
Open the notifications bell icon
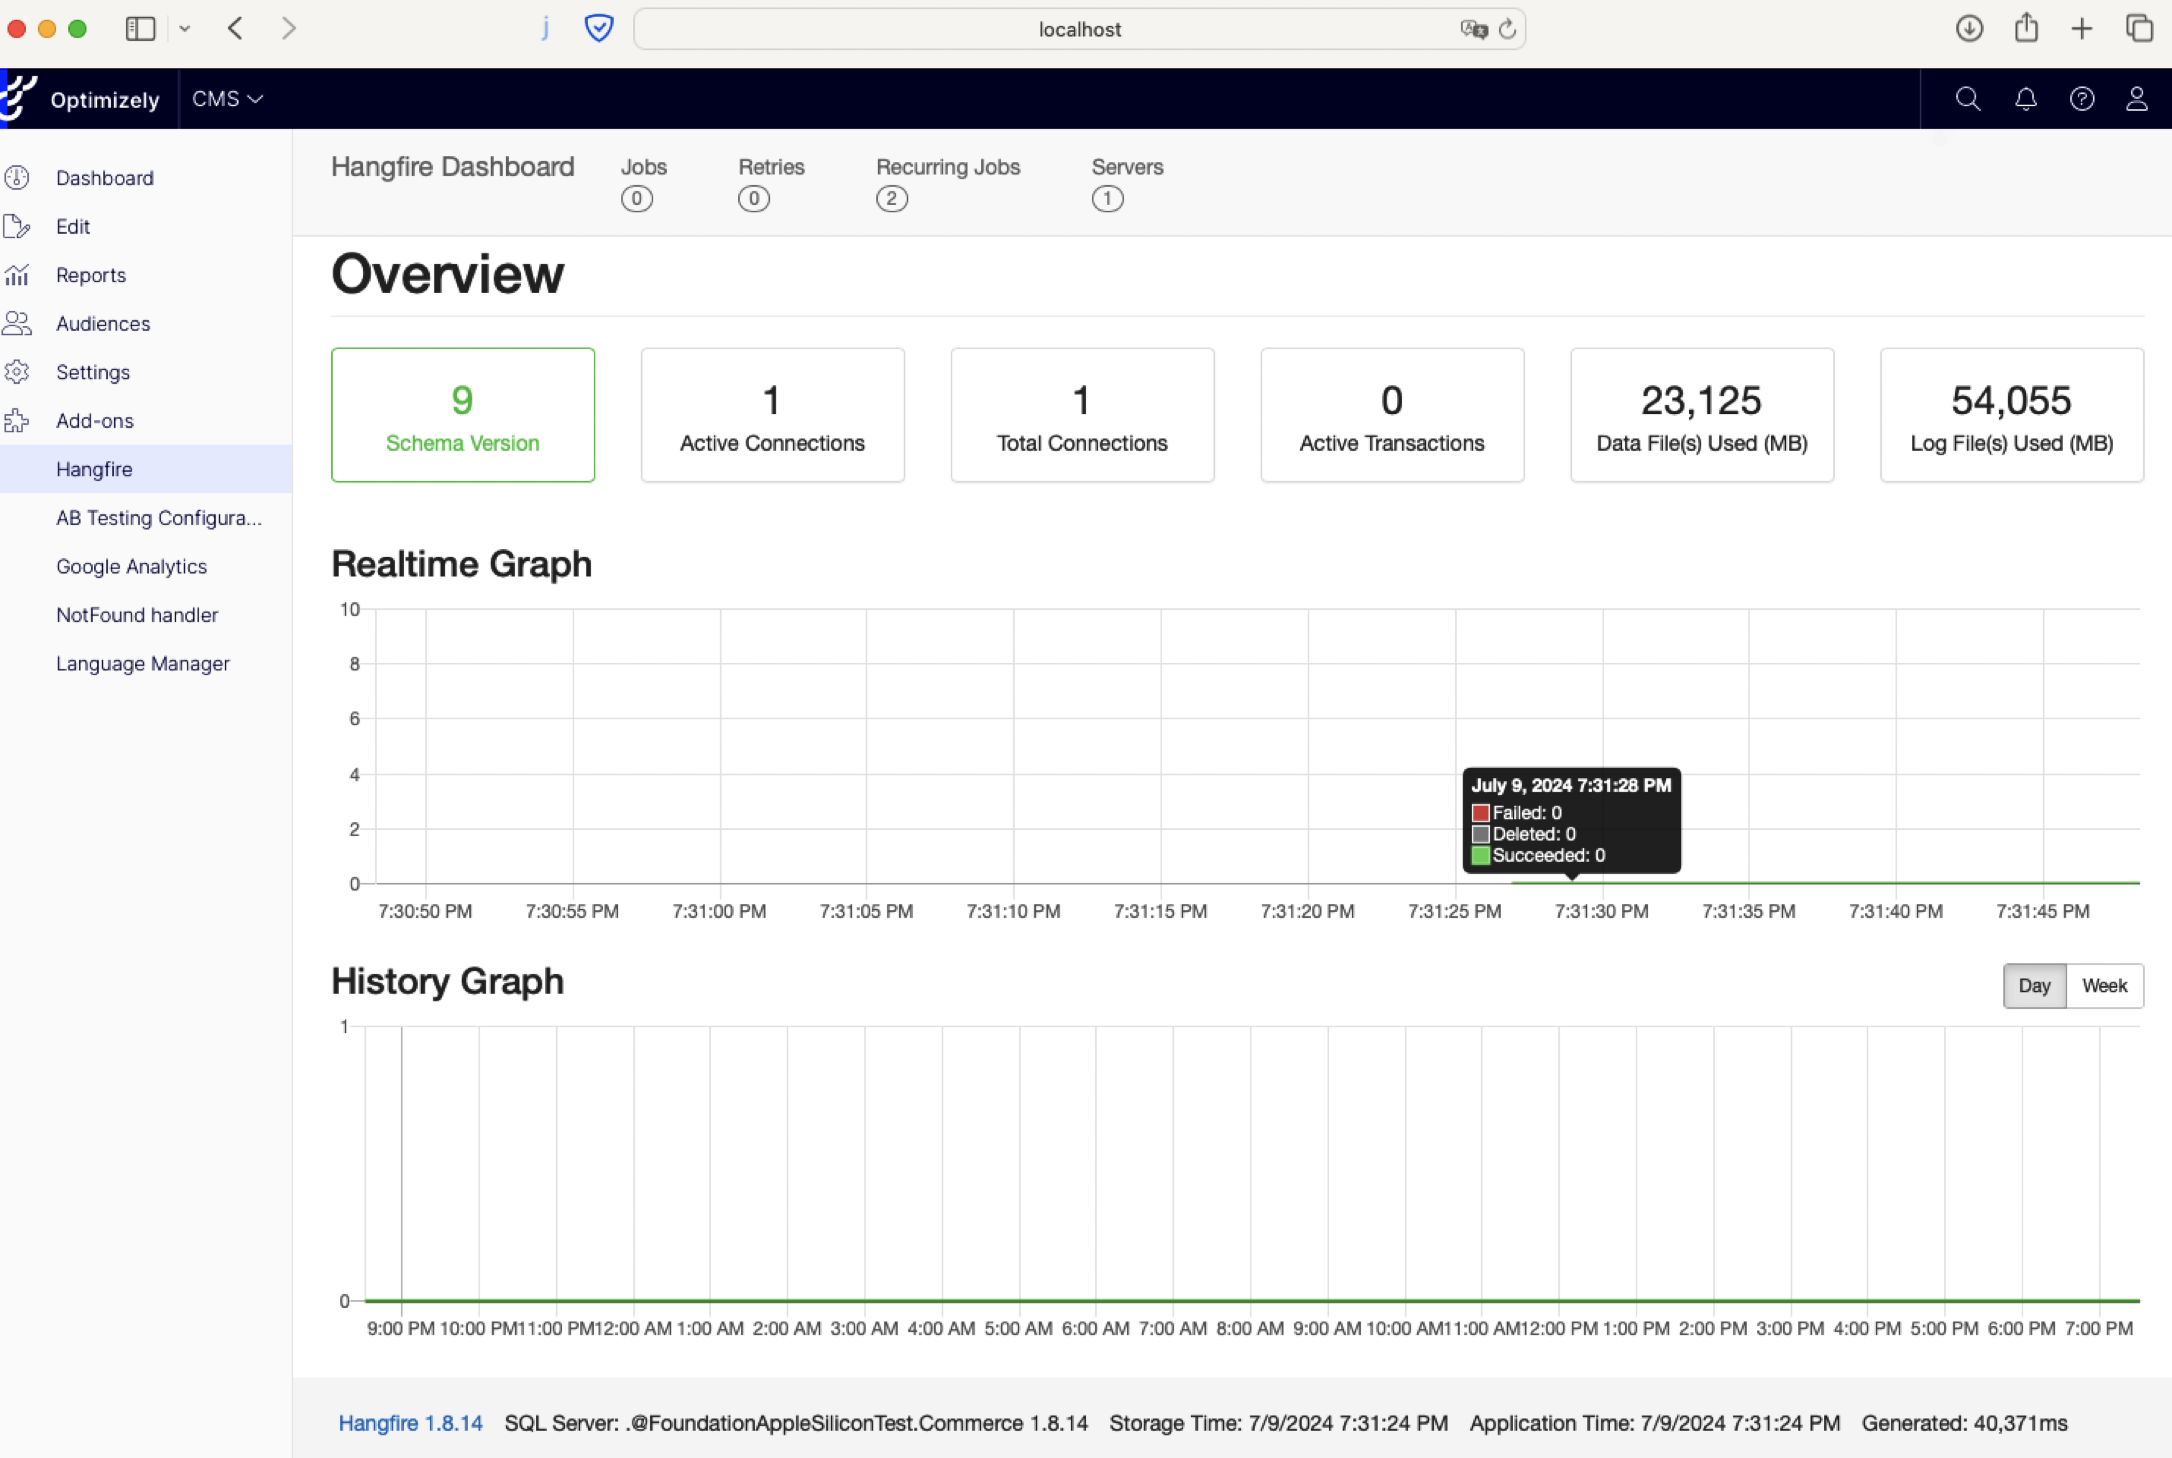click(x=2025, y=98)
